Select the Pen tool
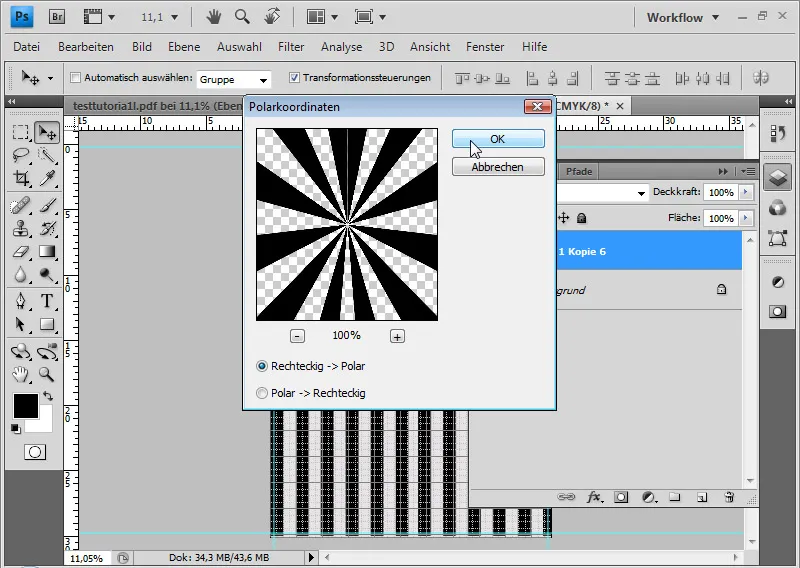 (20, 301)
